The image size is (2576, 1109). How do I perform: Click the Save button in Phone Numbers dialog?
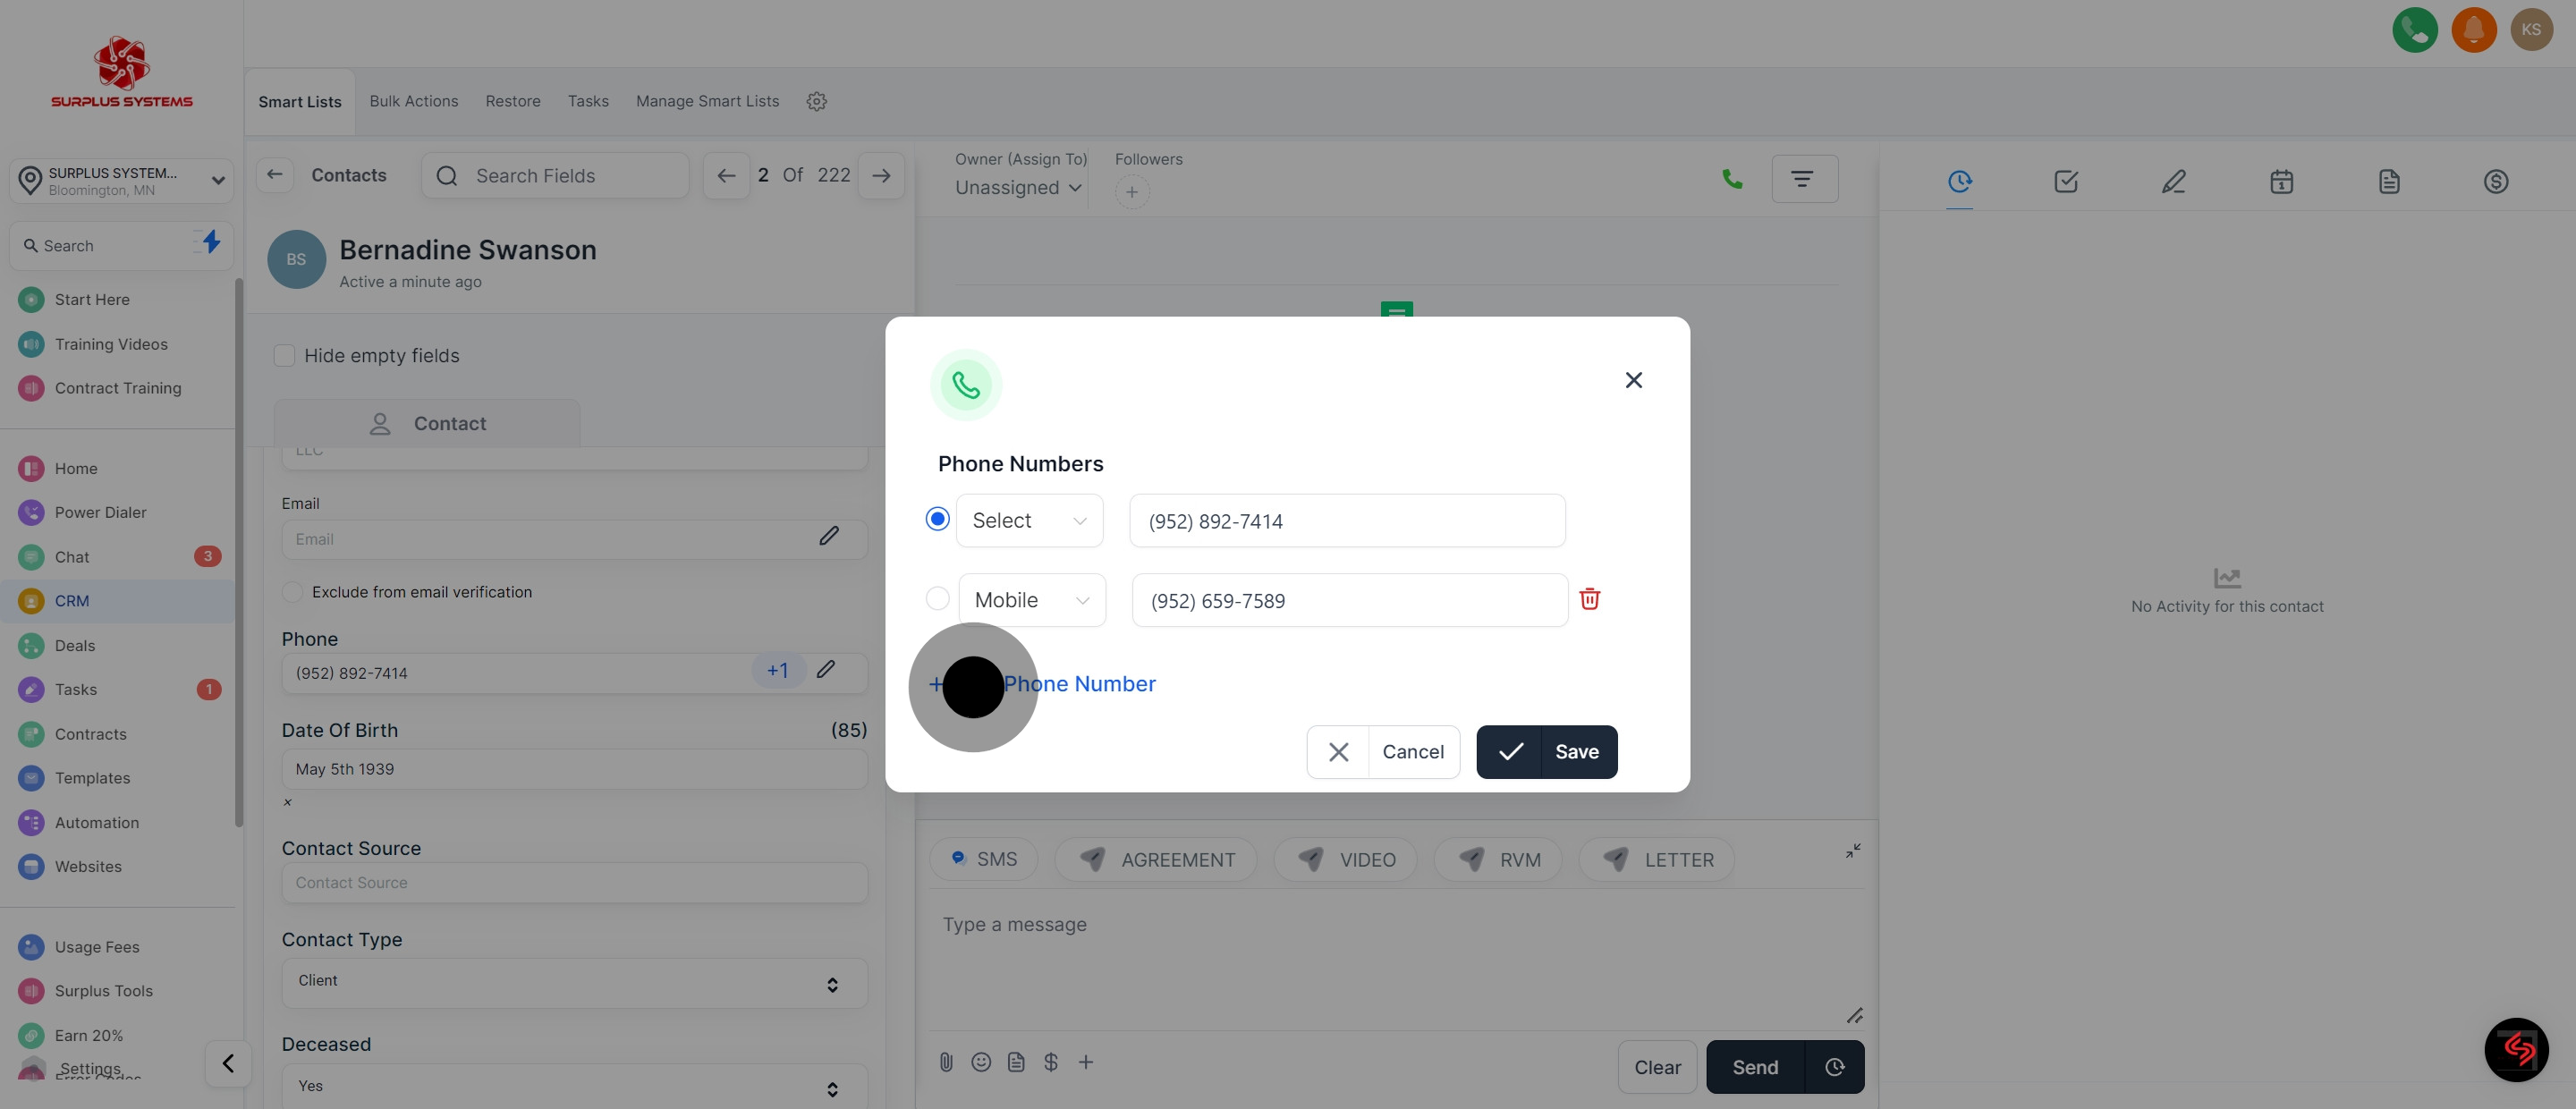(x=1546, y=752)
